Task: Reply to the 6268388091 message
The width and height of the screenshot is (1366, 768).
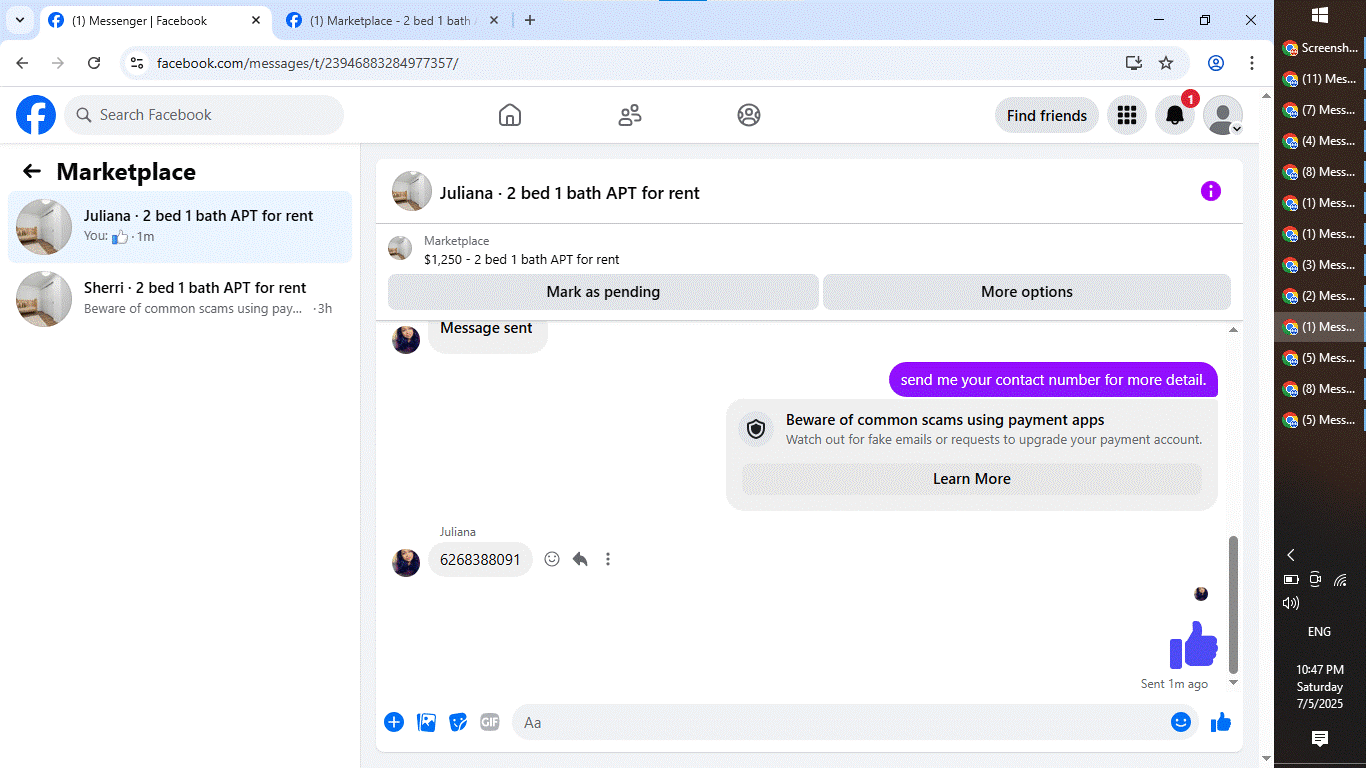Action: click(x=580, y=559)
